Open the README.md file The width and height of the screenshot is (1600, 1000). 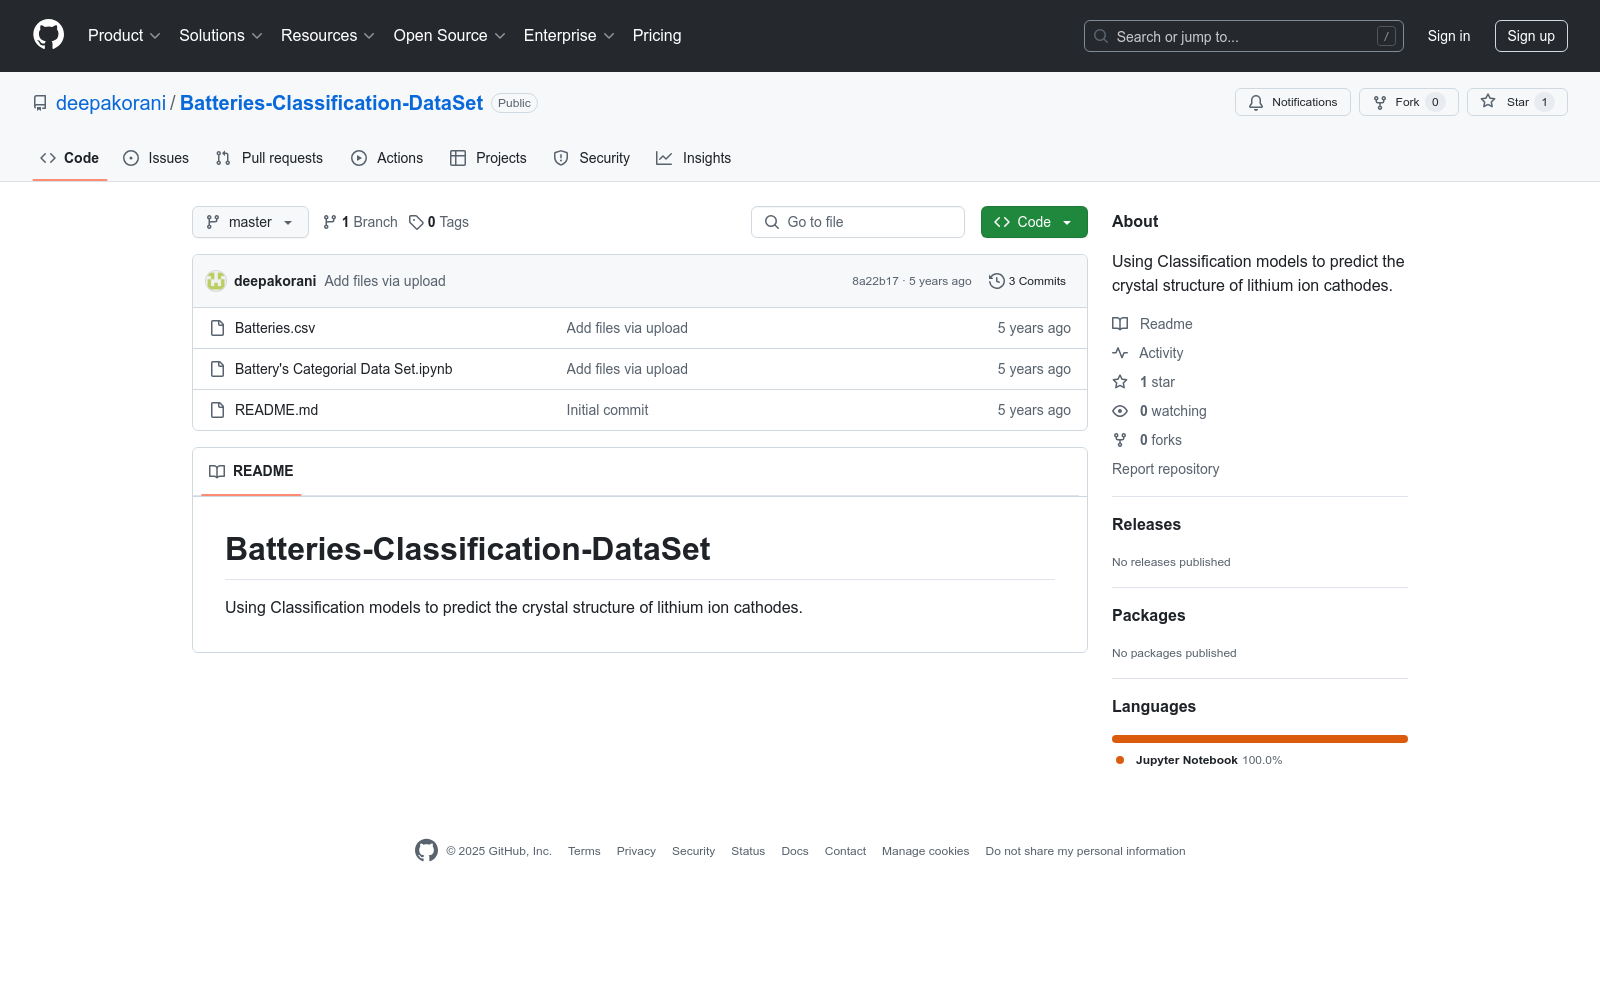point(276,410)
